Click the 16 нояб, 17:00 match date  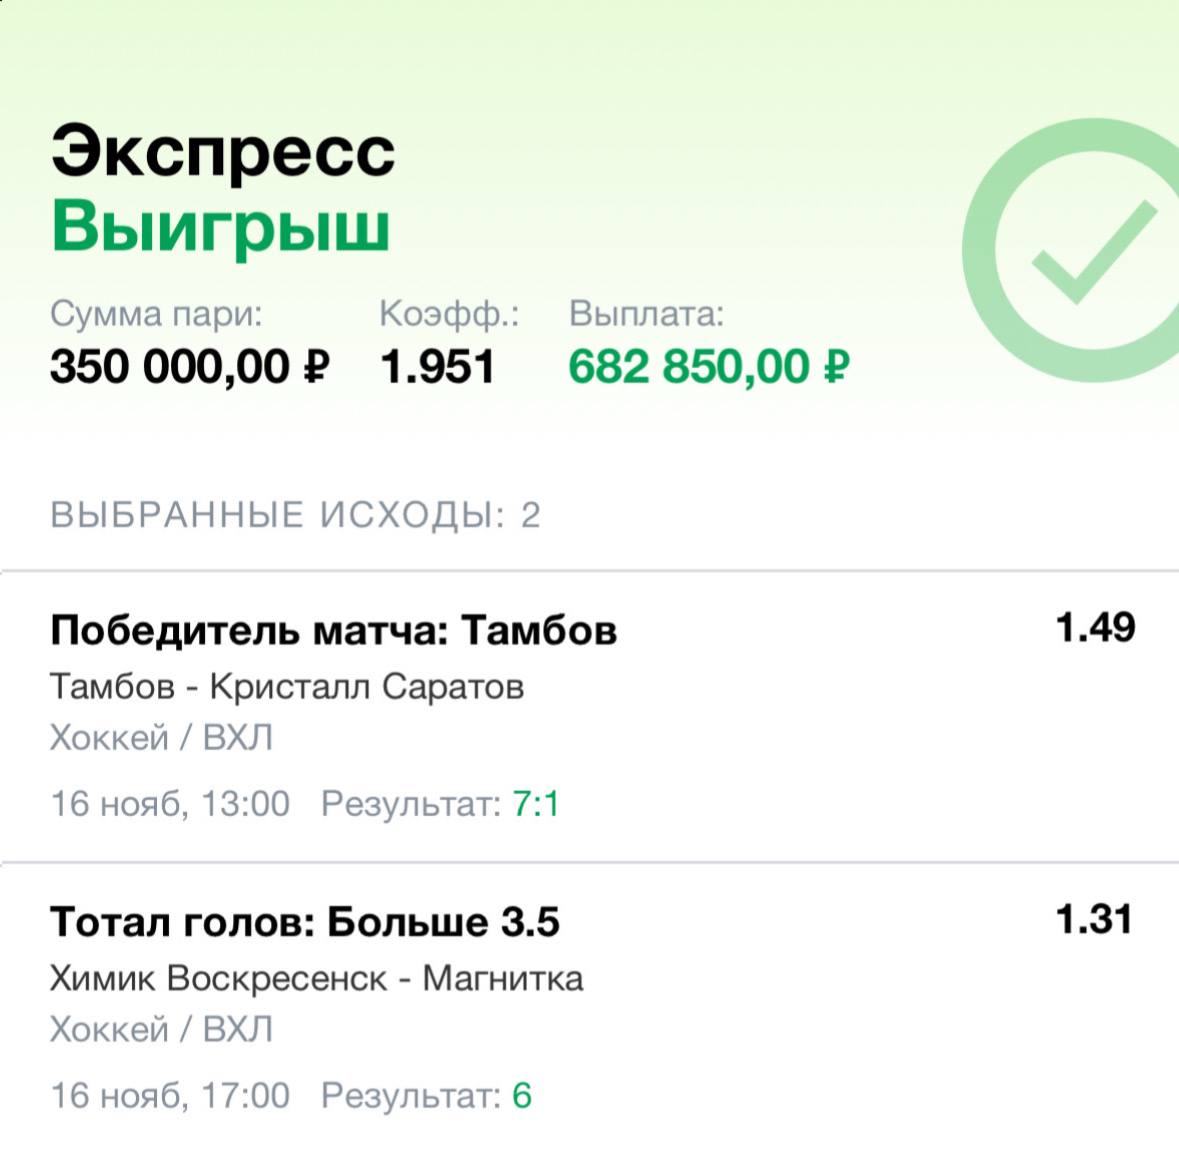(x=170, y=1096)
